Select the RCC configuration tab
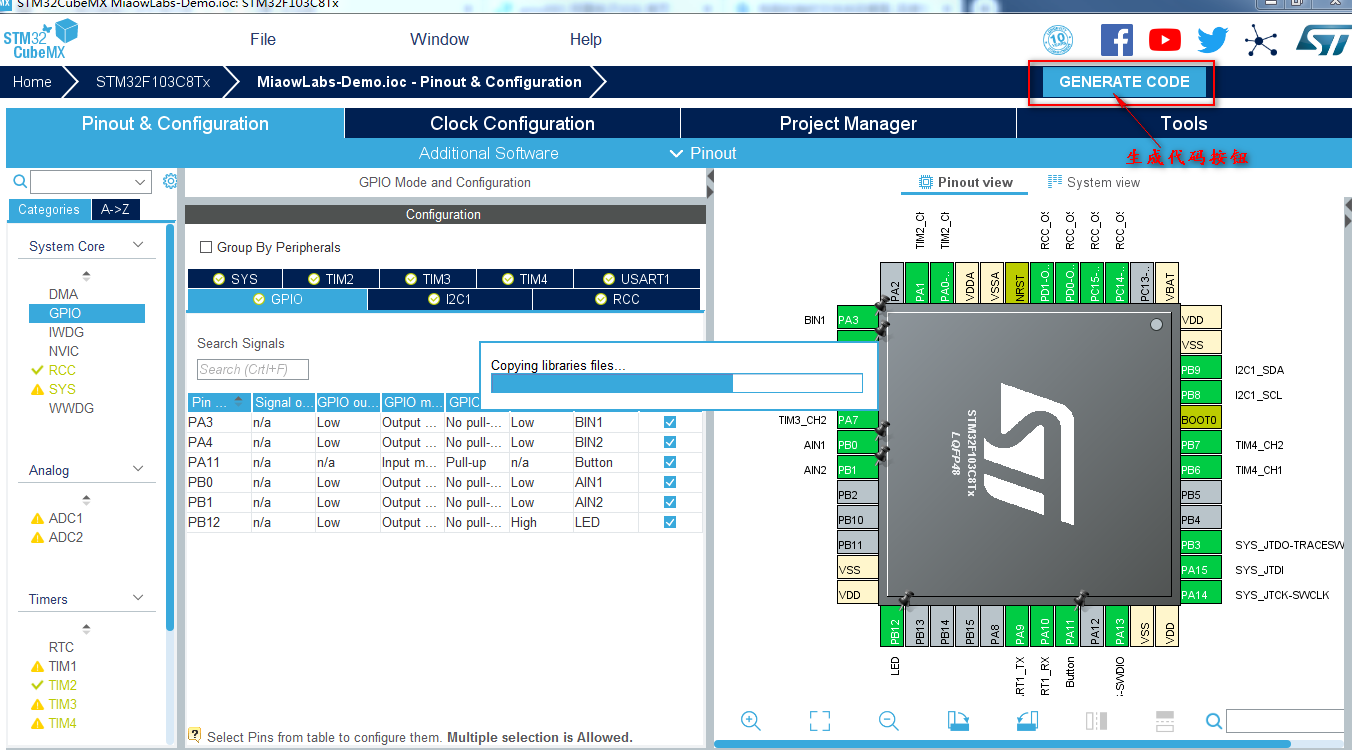The image size is (1352, 755). (x=616, y=299)
